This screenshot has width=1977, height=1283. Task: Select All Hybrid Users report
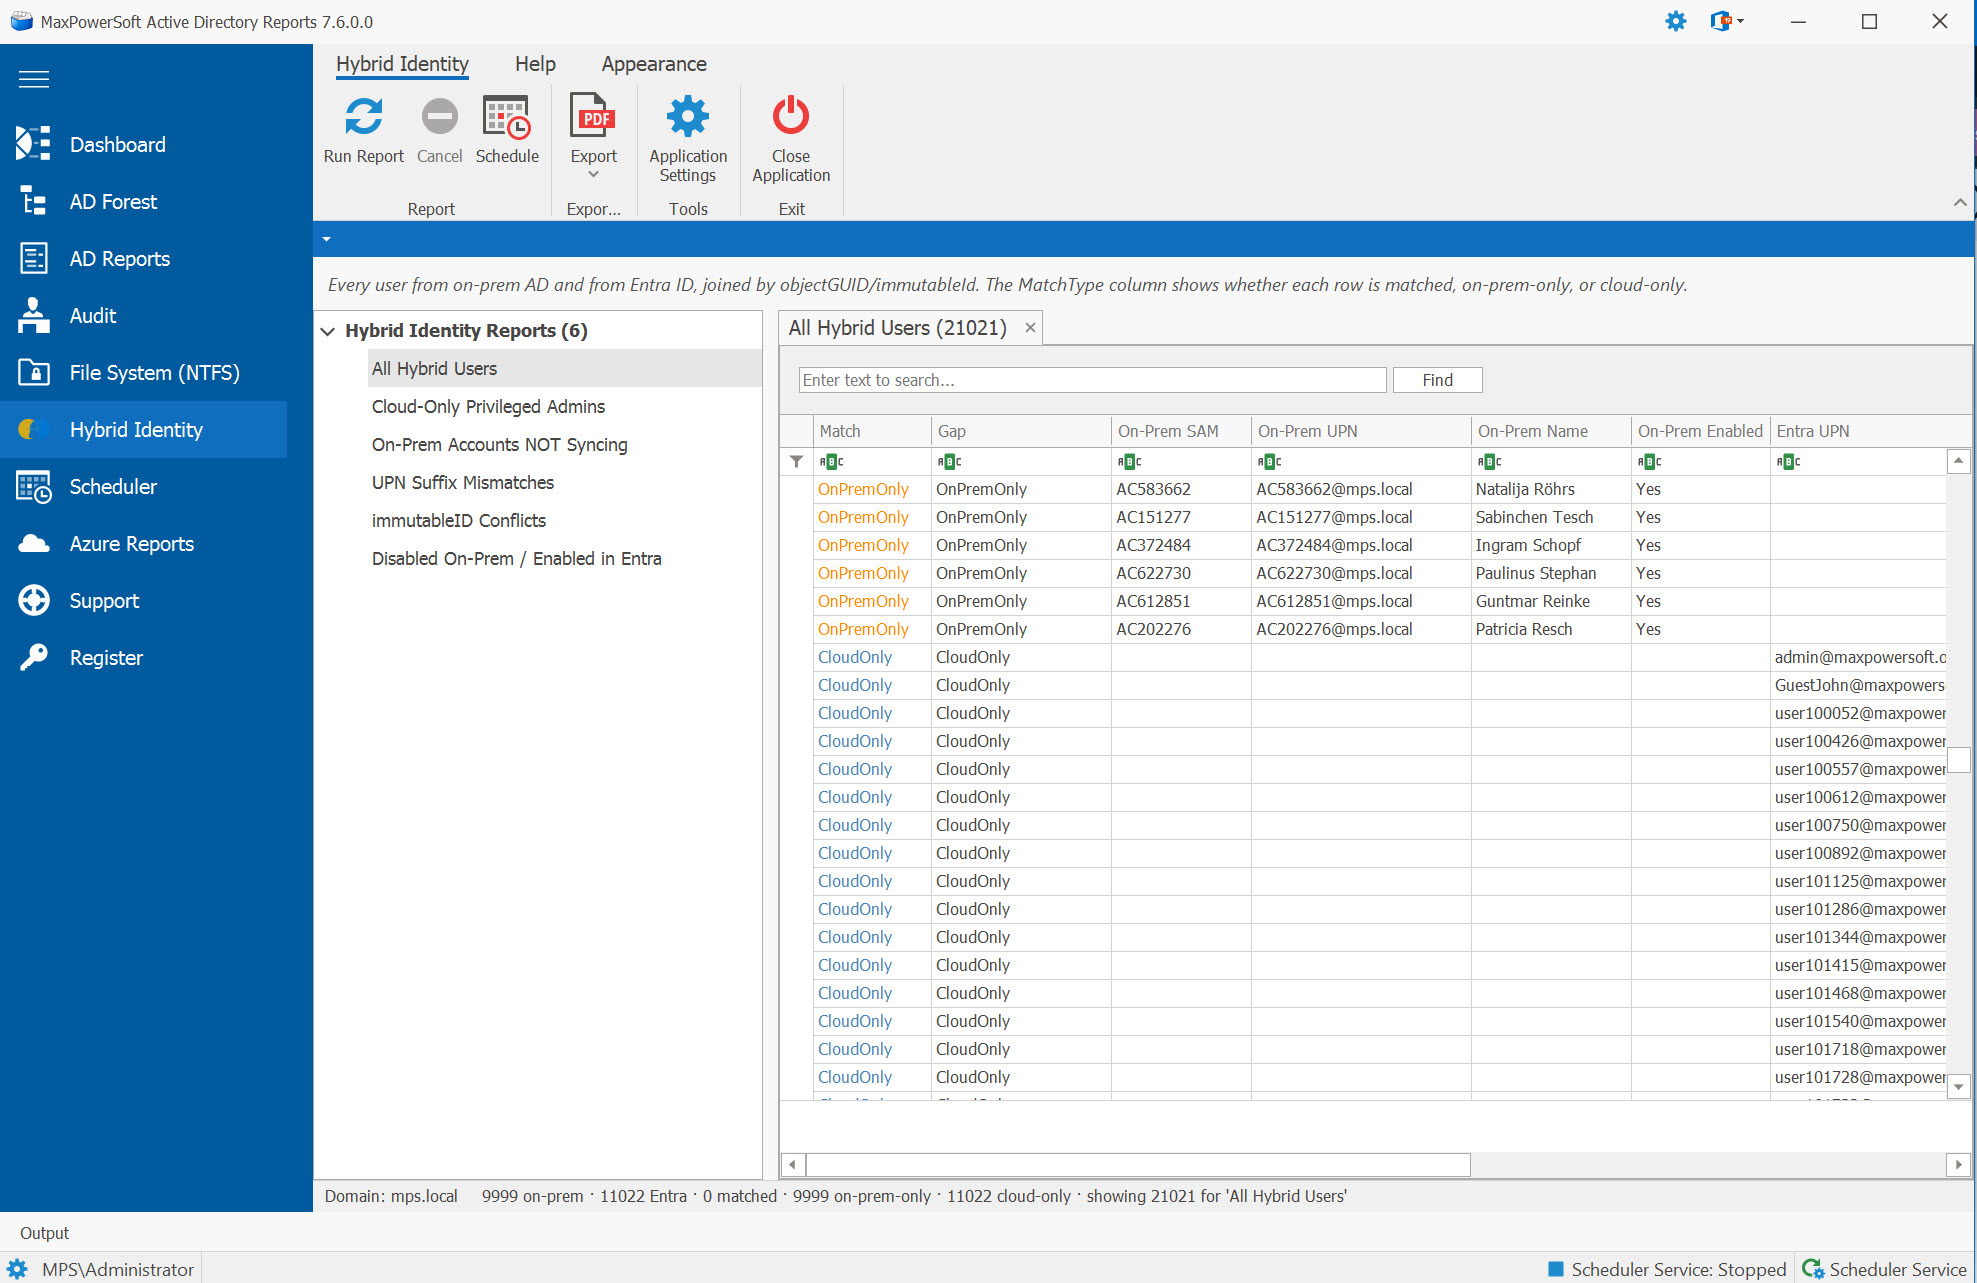[564, 369]
